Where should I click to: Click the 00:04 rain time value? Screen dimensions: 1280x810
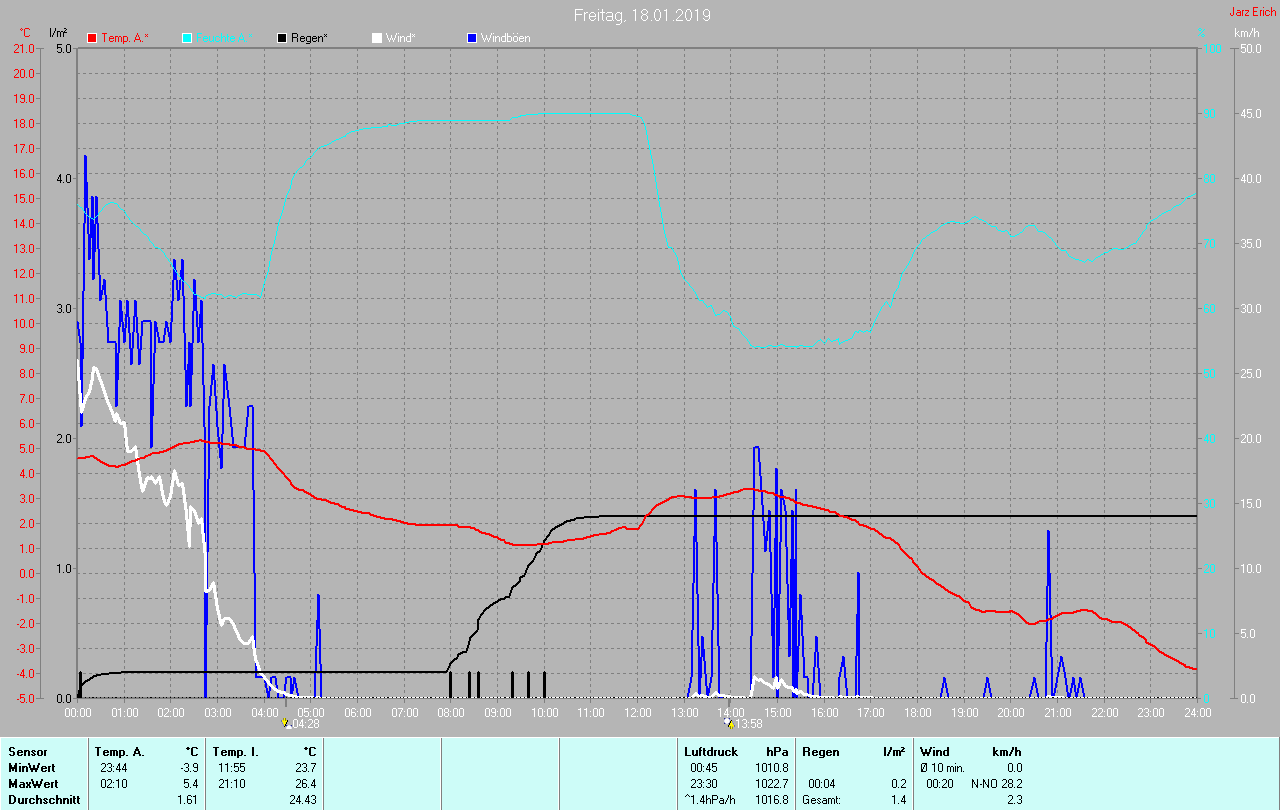point(822,783)
